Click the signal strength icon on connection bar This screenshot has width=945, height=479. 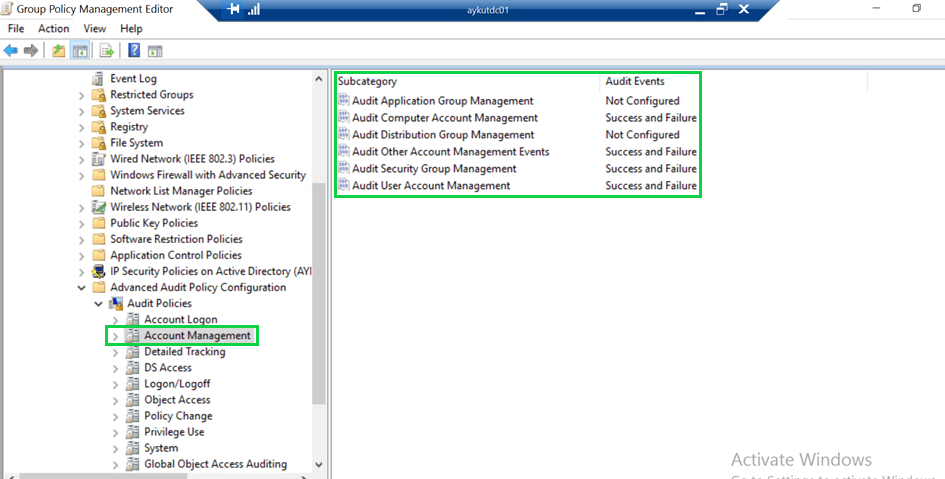pos(254,9)
